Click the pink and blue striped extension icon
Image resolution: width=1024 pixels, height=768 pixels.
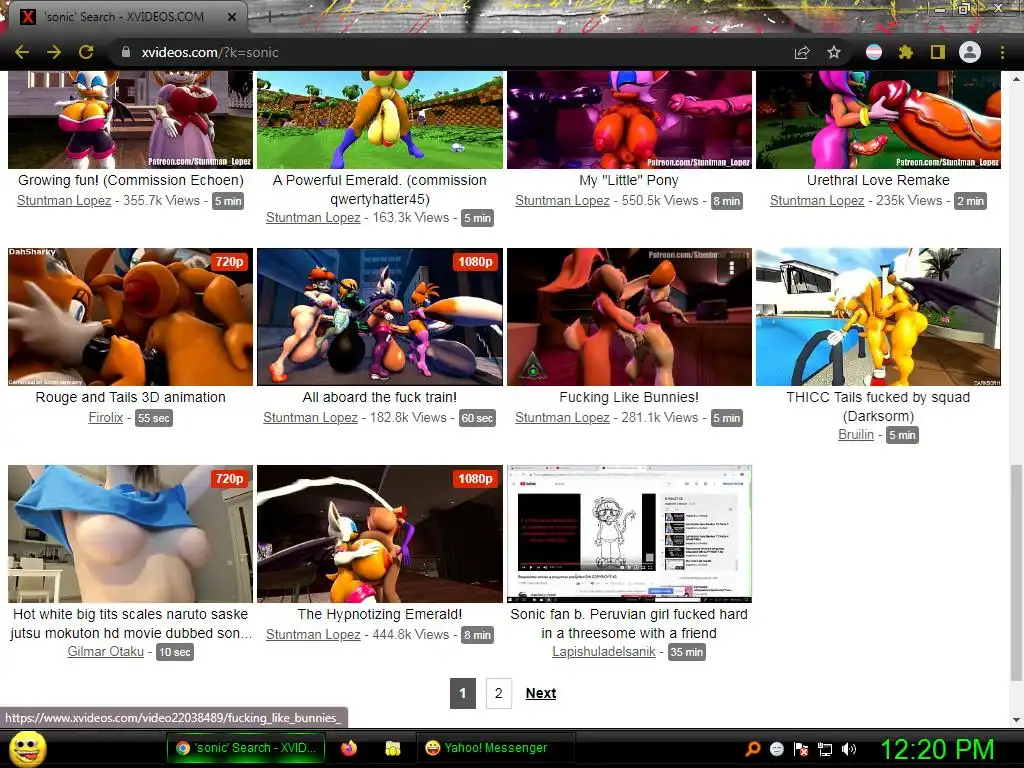pos(874,52)
